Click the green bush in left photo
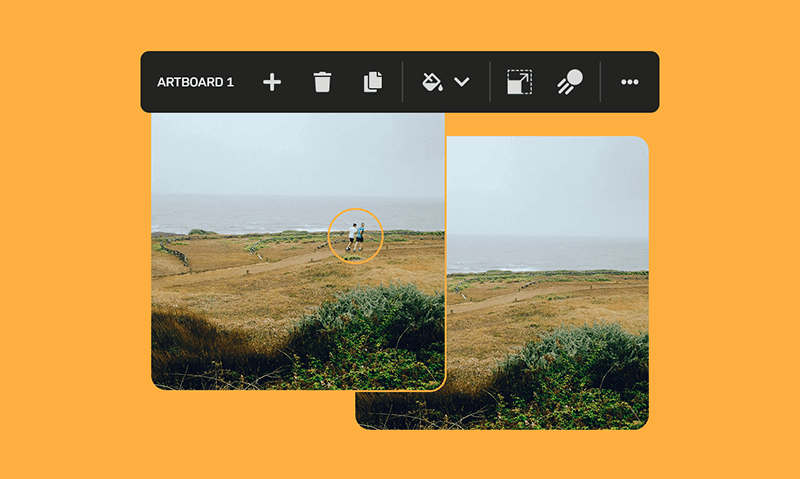The height and width of the screenshot is (479, 800). (x=370, y=320)
